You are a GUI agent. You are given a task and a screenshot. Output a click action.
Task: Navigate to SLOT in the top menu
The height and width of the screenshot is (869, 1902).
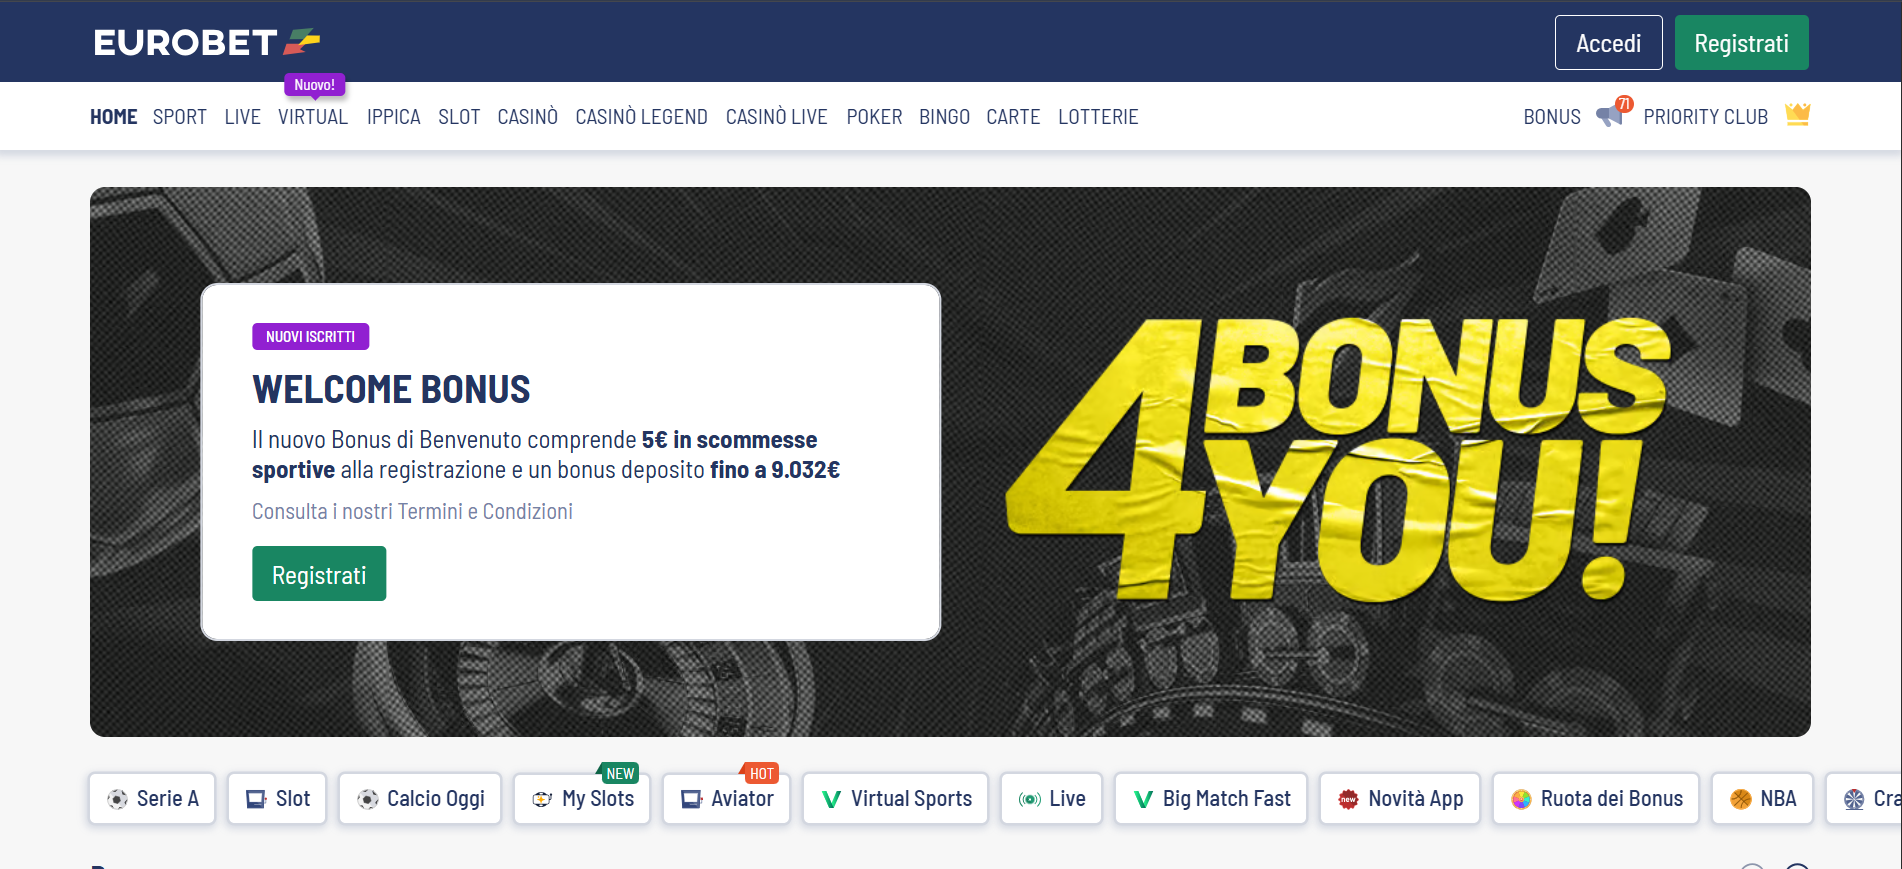coord(459,117)
